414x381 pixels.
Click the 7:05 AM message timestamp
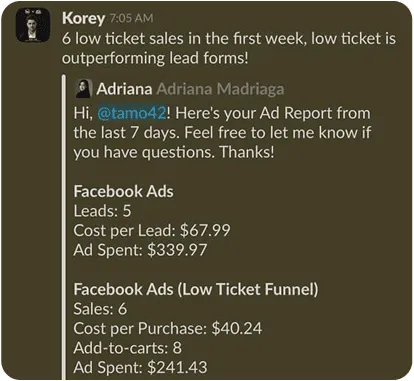click(x=131, y=18)
